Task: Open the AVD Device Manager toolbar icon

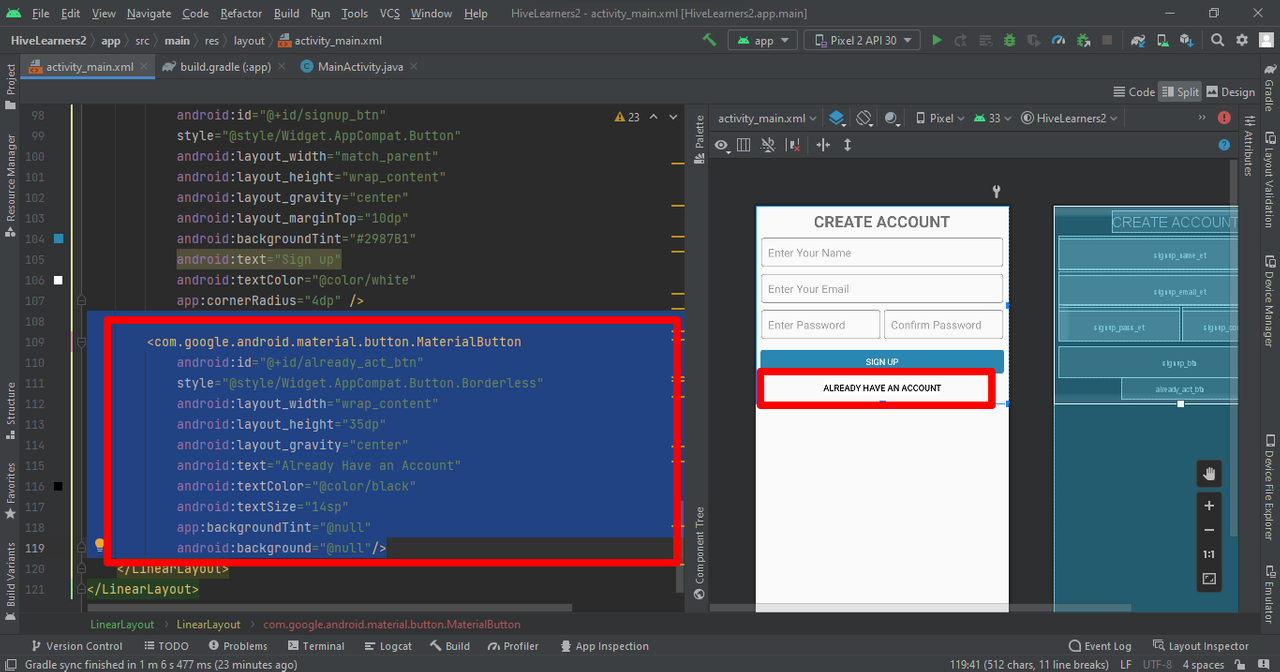Action: point(1163,40)
